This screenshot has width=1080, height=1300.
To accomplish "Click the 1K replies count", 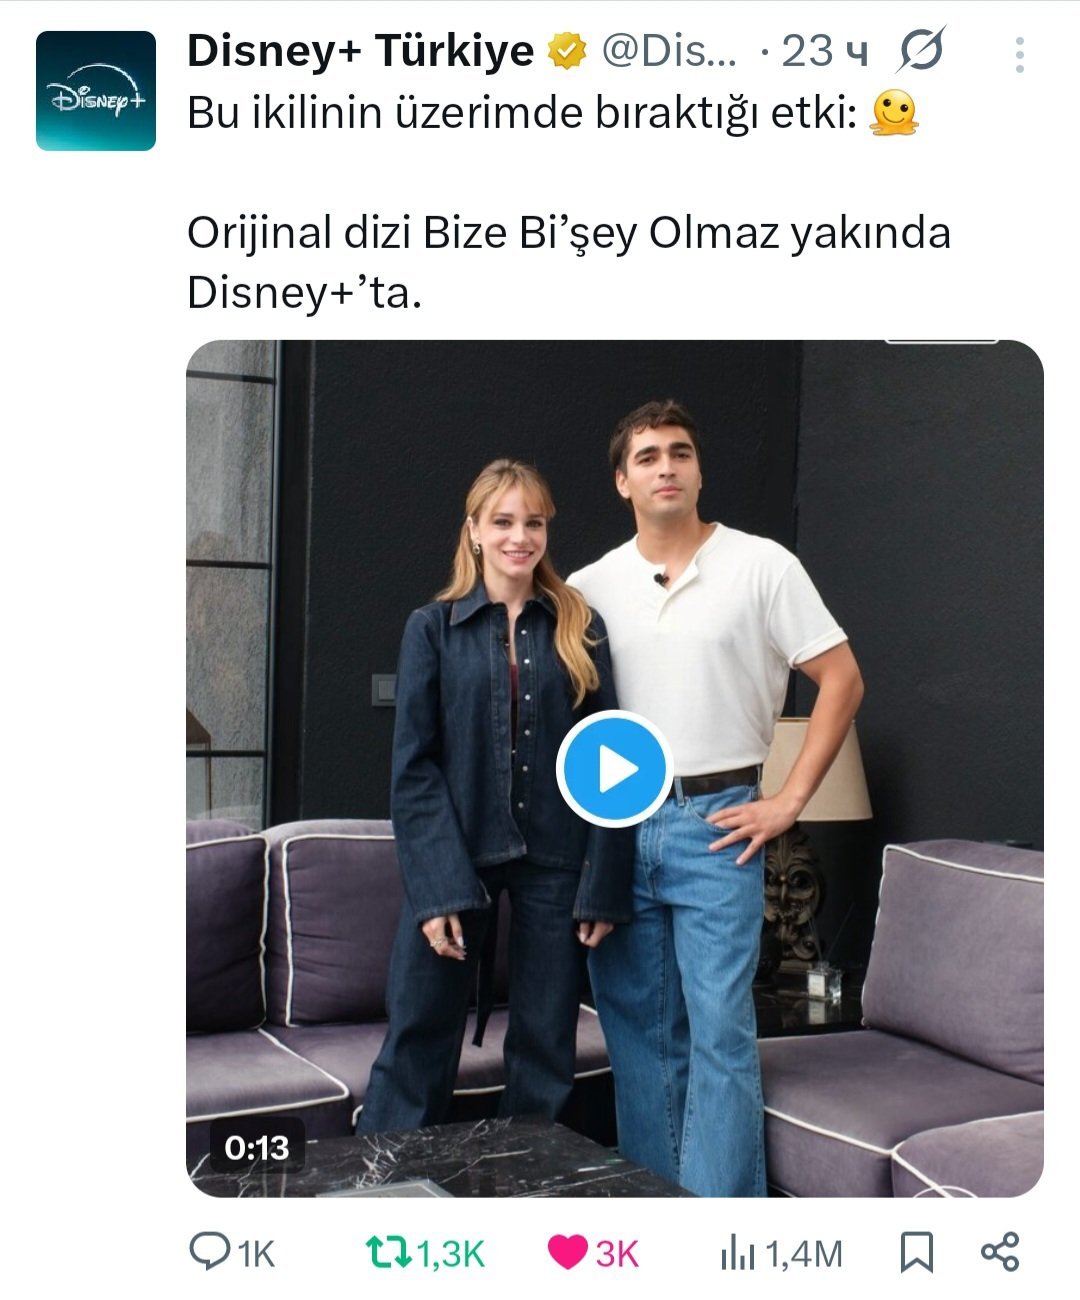I will coord(256,1253).
